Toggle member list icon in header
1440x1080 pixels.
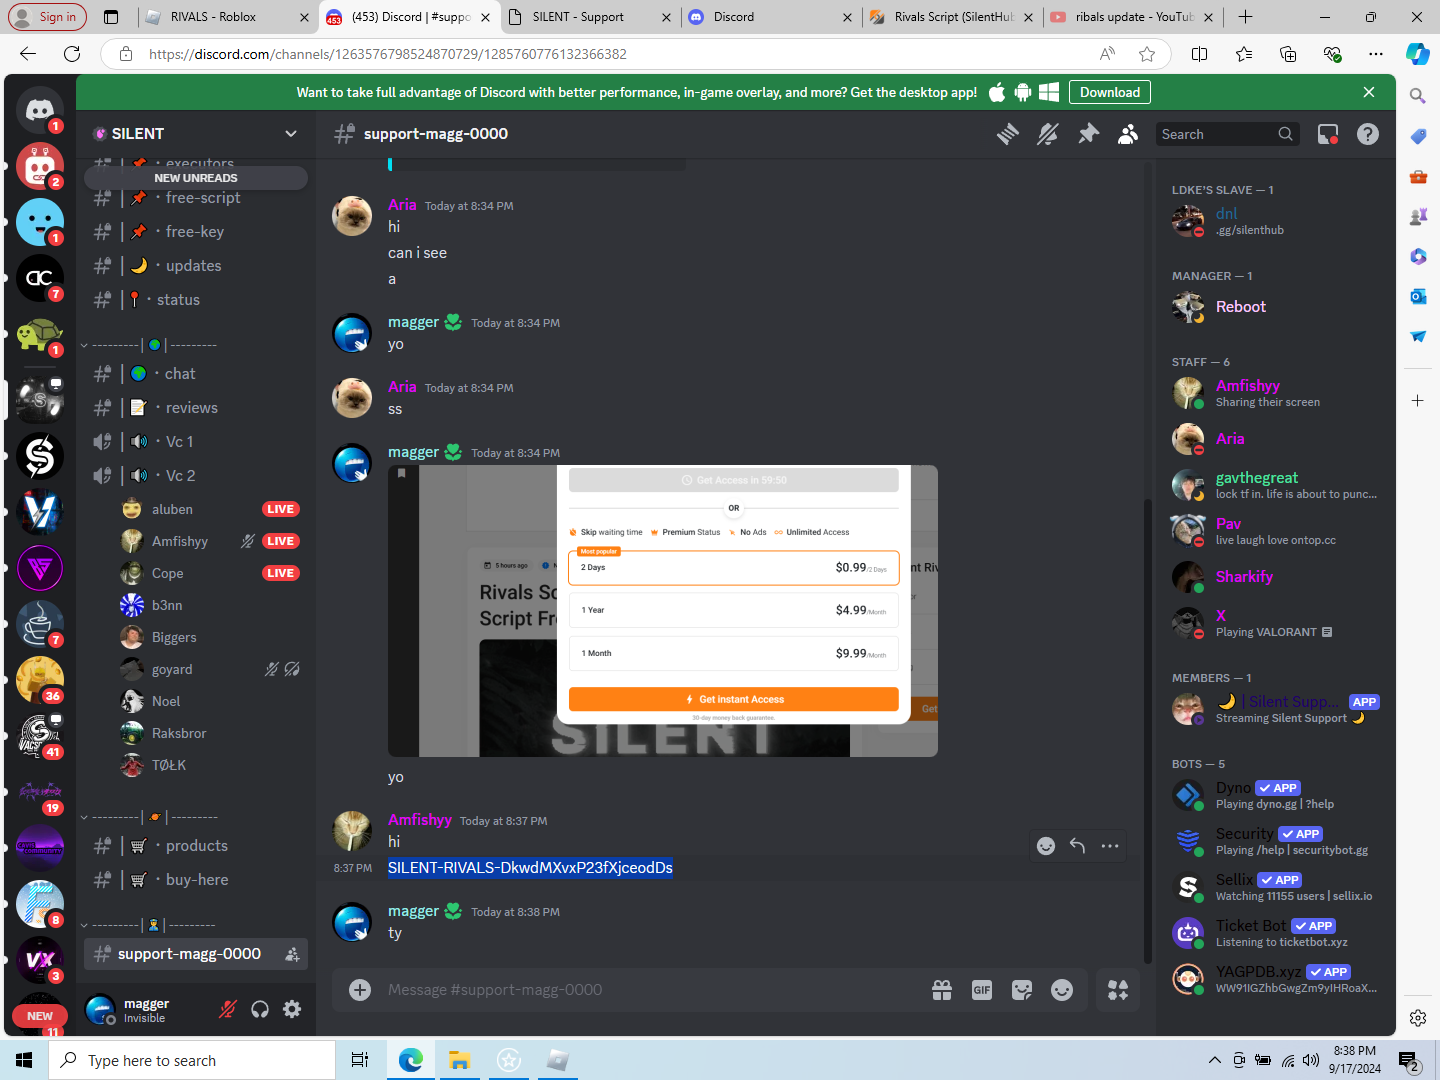point(1128,134)
